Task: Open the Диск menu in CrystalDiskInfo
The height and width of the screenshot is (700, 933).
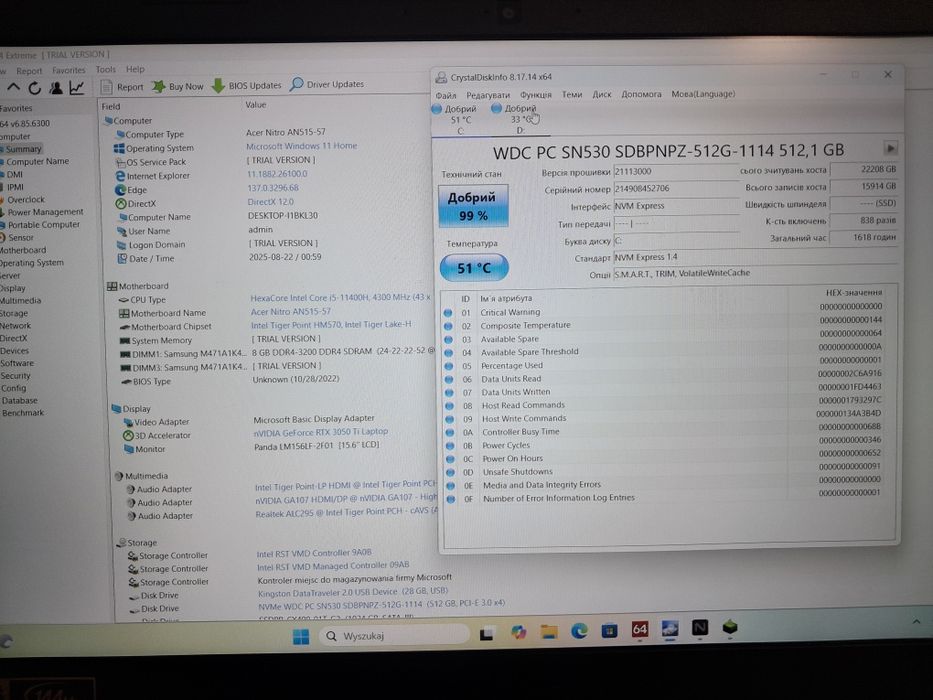Action: 602,94
